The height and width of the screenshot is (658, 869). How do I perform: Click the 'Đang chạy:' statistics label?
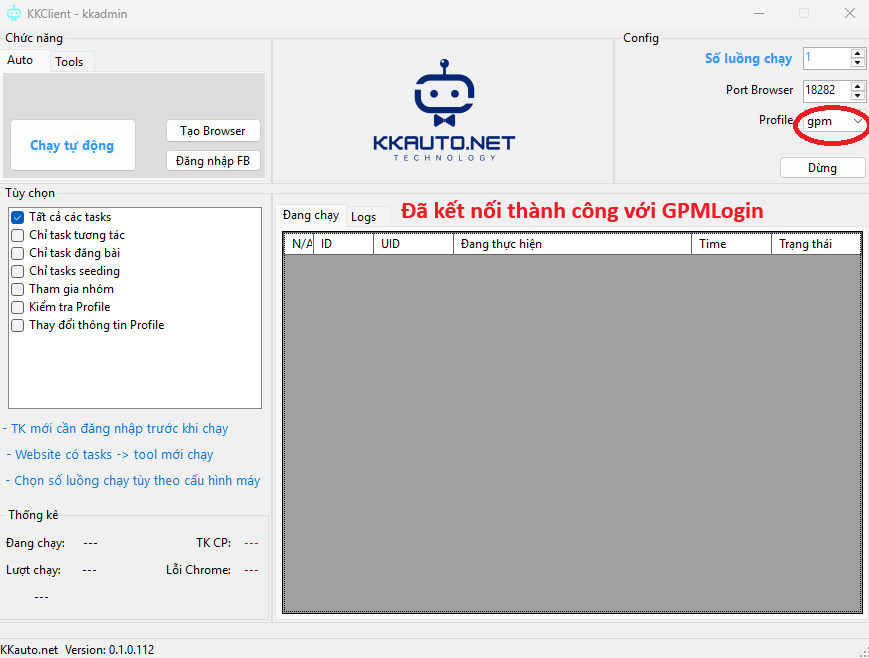point(35,543)
